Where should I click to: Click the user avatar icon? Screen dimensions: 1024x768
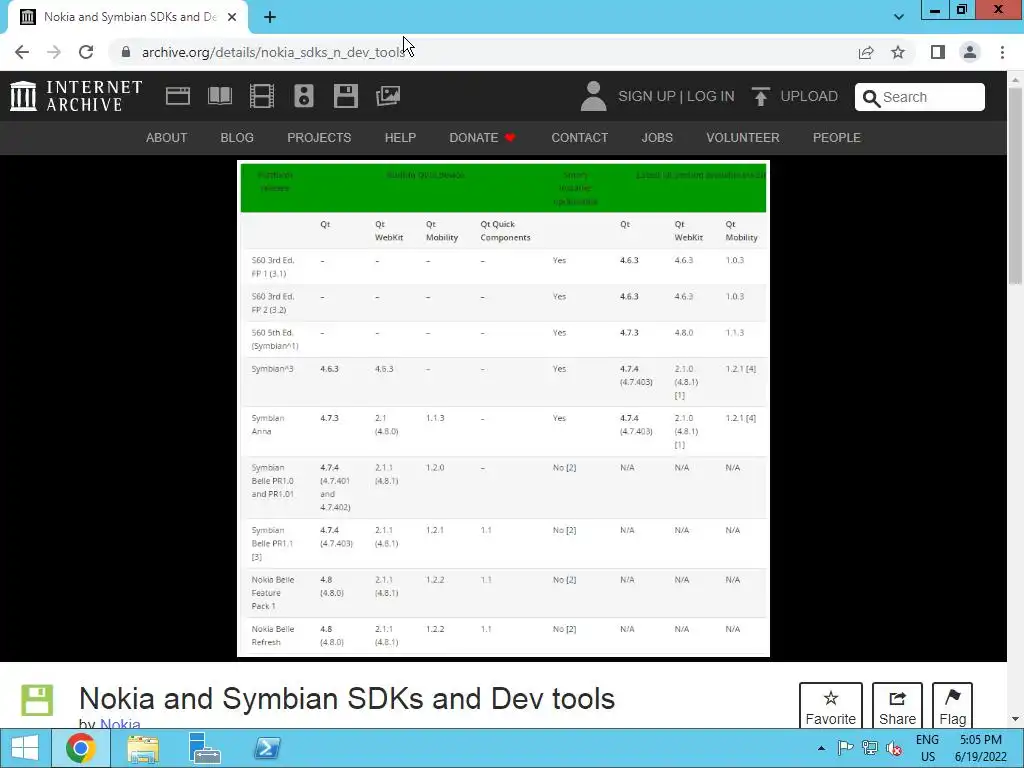(594, 96)
